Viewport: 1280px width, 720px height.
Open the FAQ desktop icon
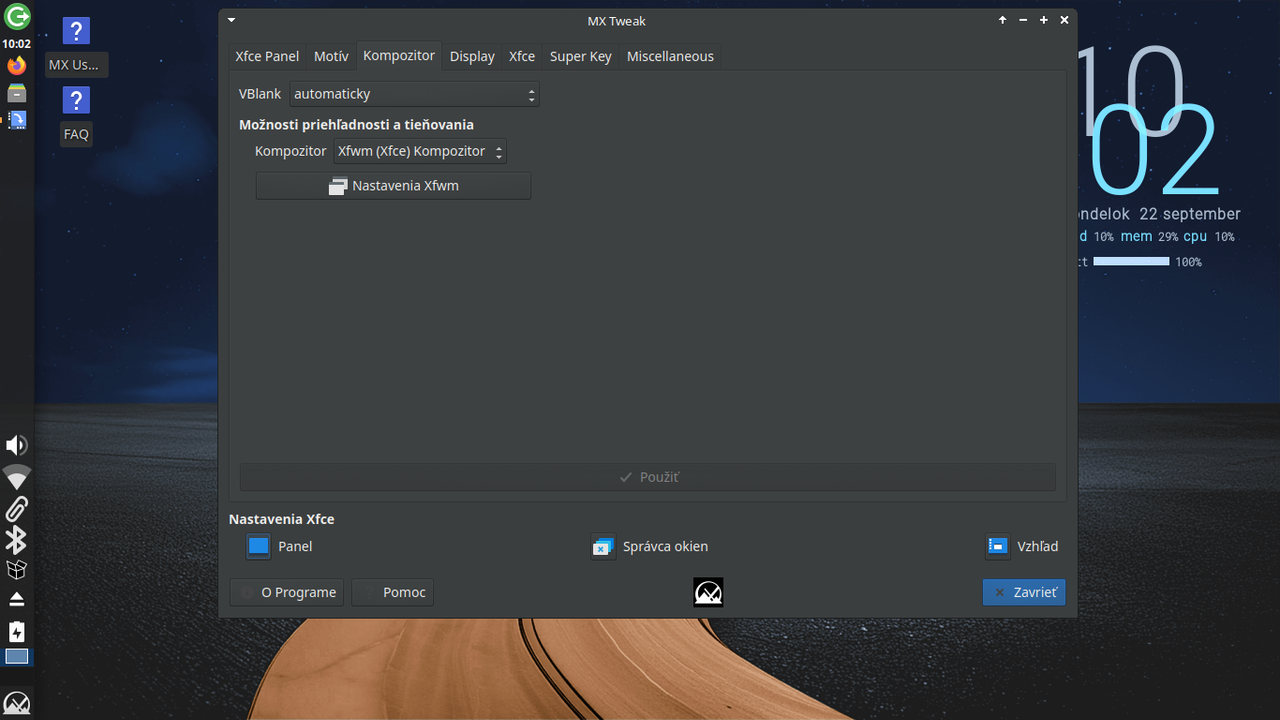[76, 115]
